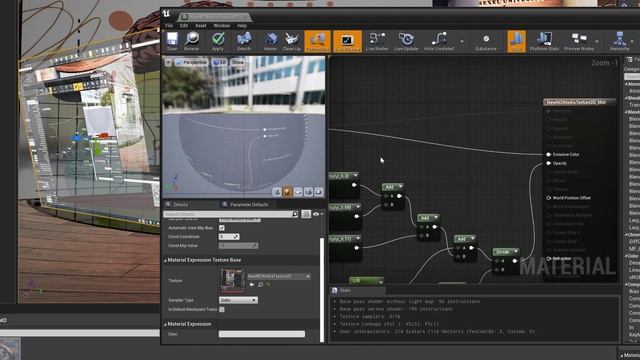Click the property matrix grid icon
This screenshot has width=640, height=360.
tap(306, 214)
